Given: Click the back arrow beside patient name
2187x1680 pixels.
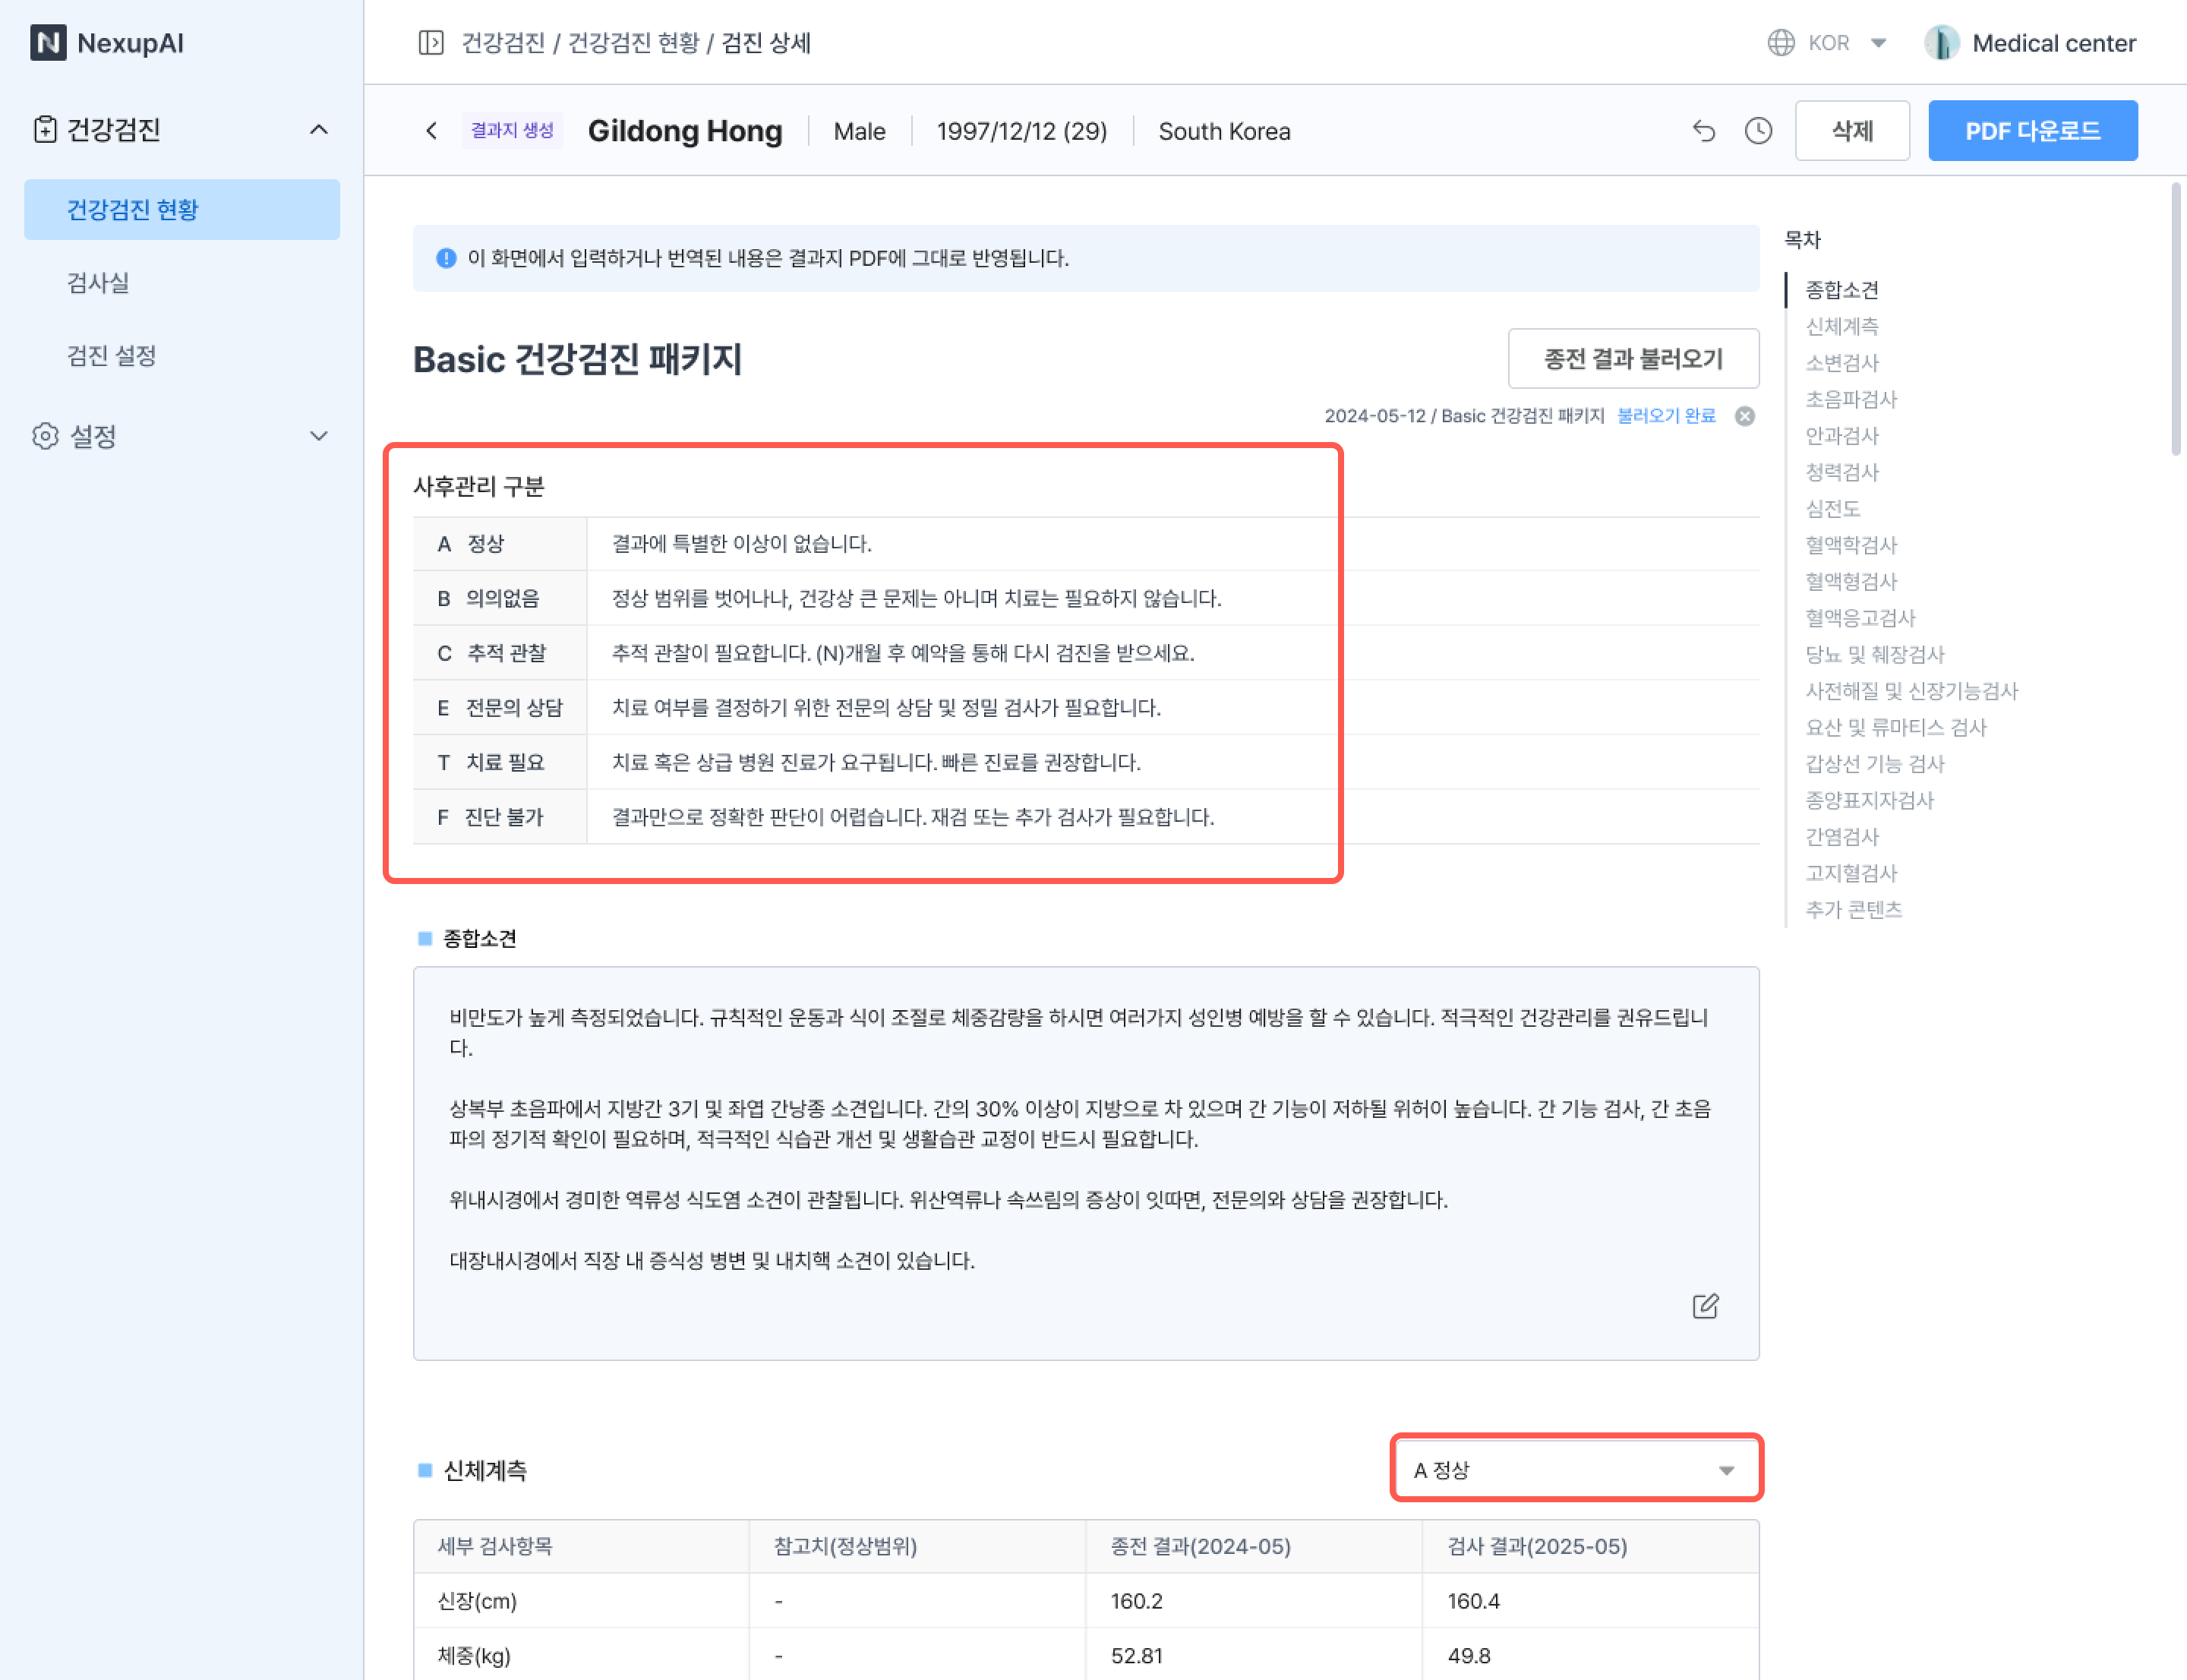Looking at the screenshot, I should tap(432, 131).
